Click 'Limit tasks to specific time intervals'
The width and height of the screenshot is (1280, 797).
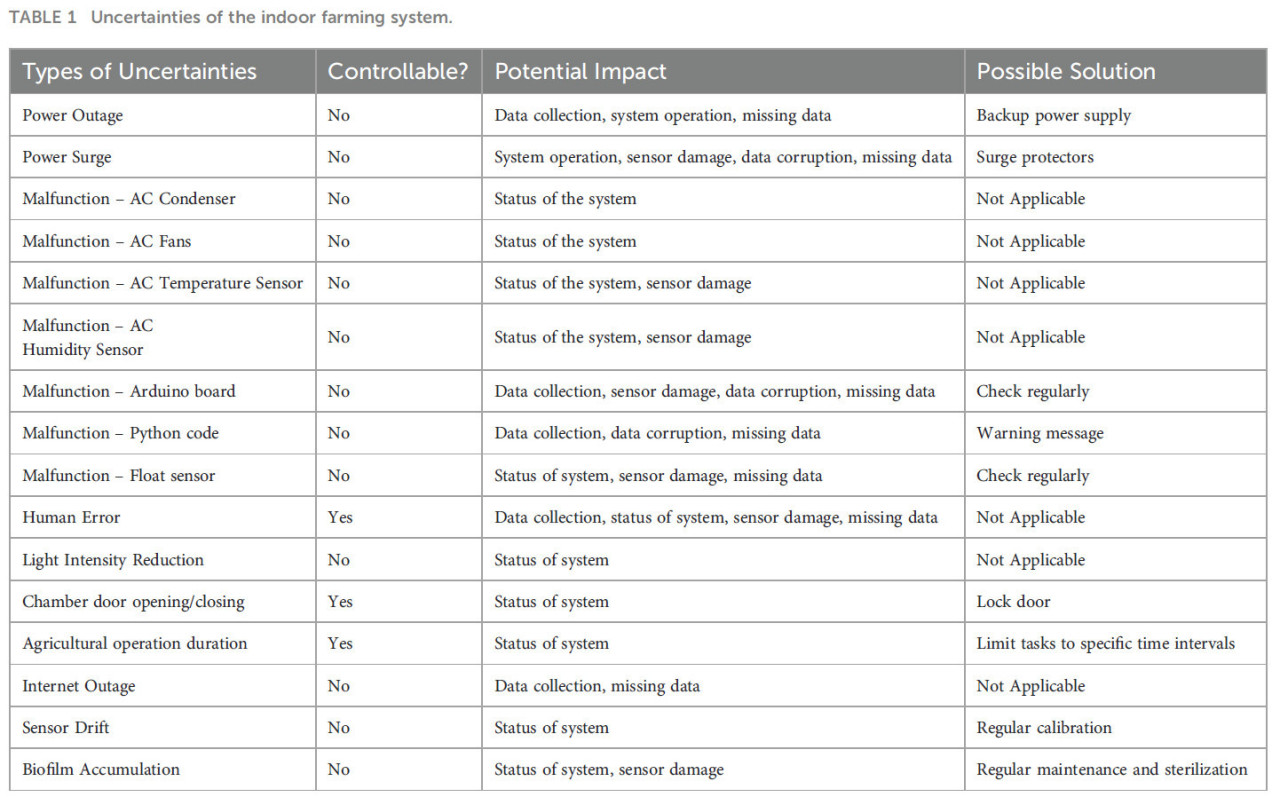tap(1106, 644)
